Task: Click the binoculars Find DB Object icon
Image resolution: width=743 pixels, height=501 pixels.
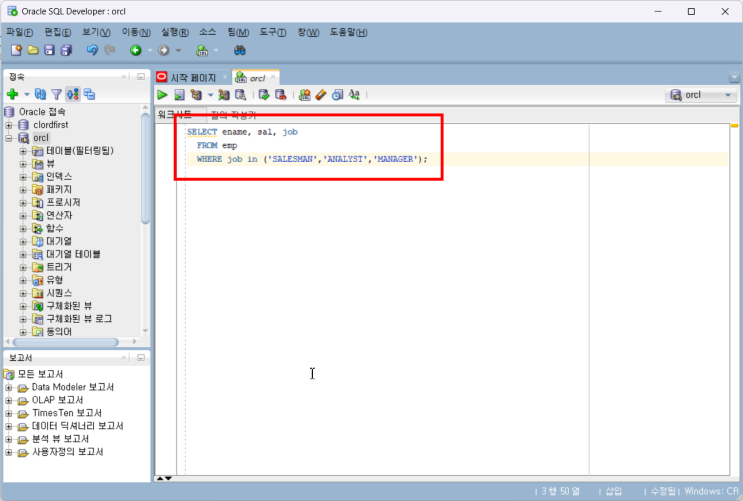Action: pyautogui.click(x=240, y=50)
